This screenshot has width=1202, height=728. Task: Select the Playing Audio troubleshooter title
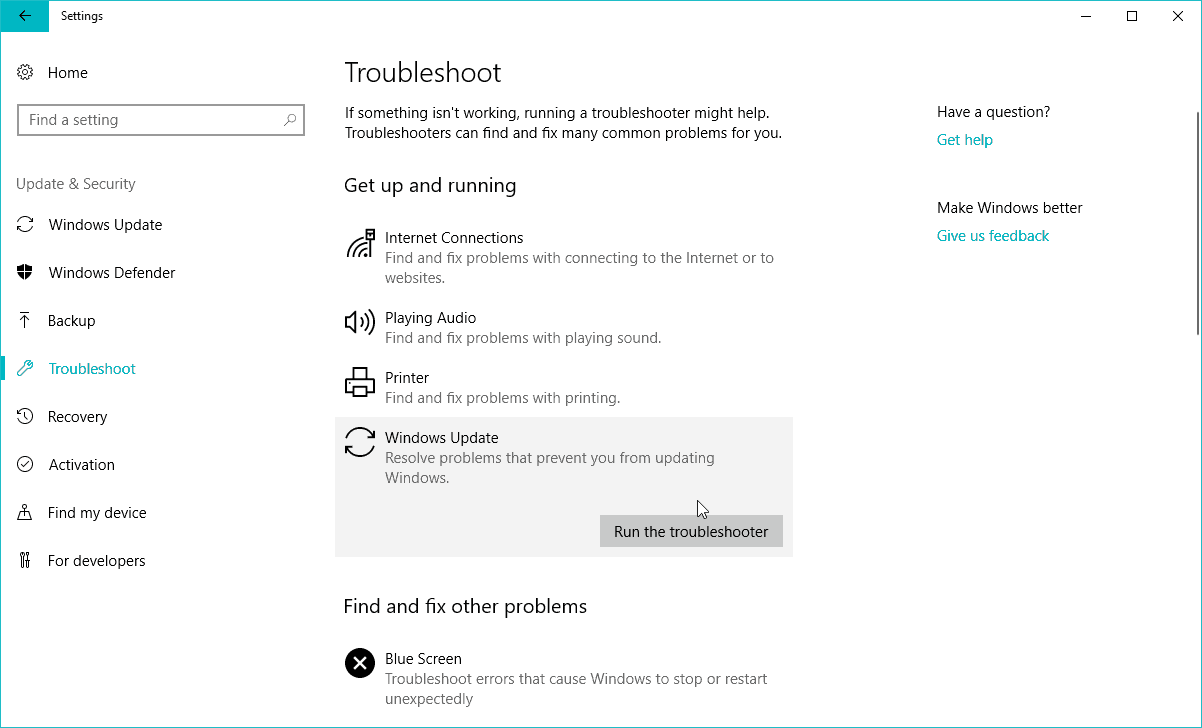(x=431, y=318)
